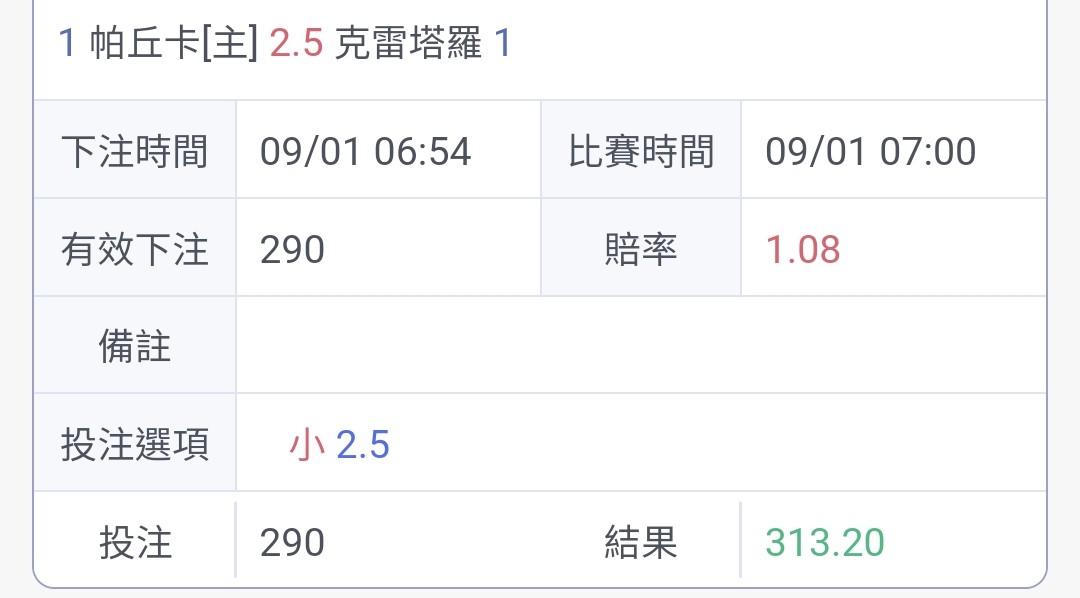This screenshot has height=598, width=1080.
Task: Click the away score 1 after 克雷塔羅
Action: [x=502, y=45]
